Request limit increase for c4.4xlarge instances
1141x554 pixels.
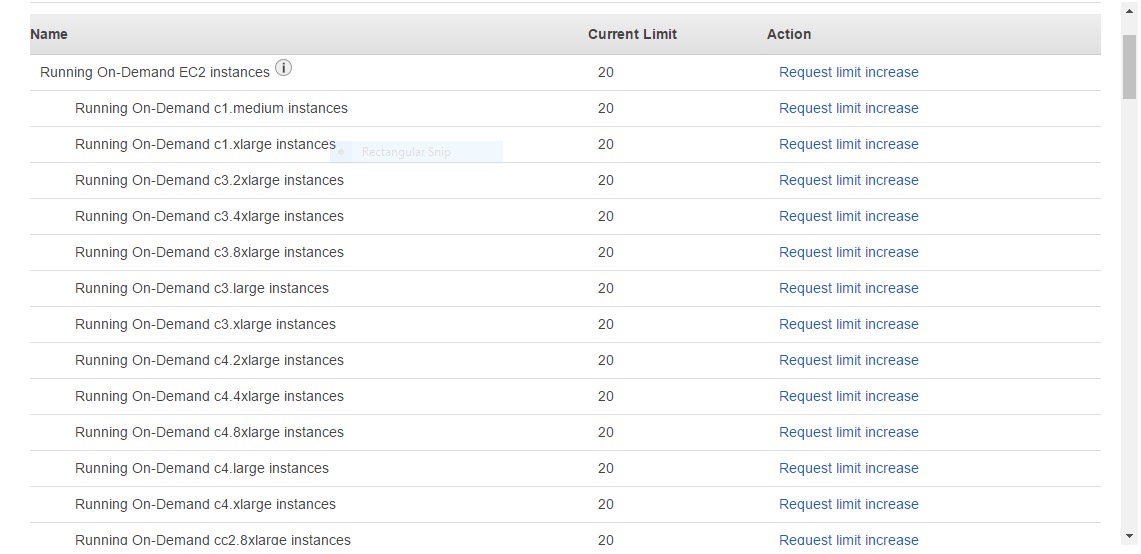click(x=848, y=396)
